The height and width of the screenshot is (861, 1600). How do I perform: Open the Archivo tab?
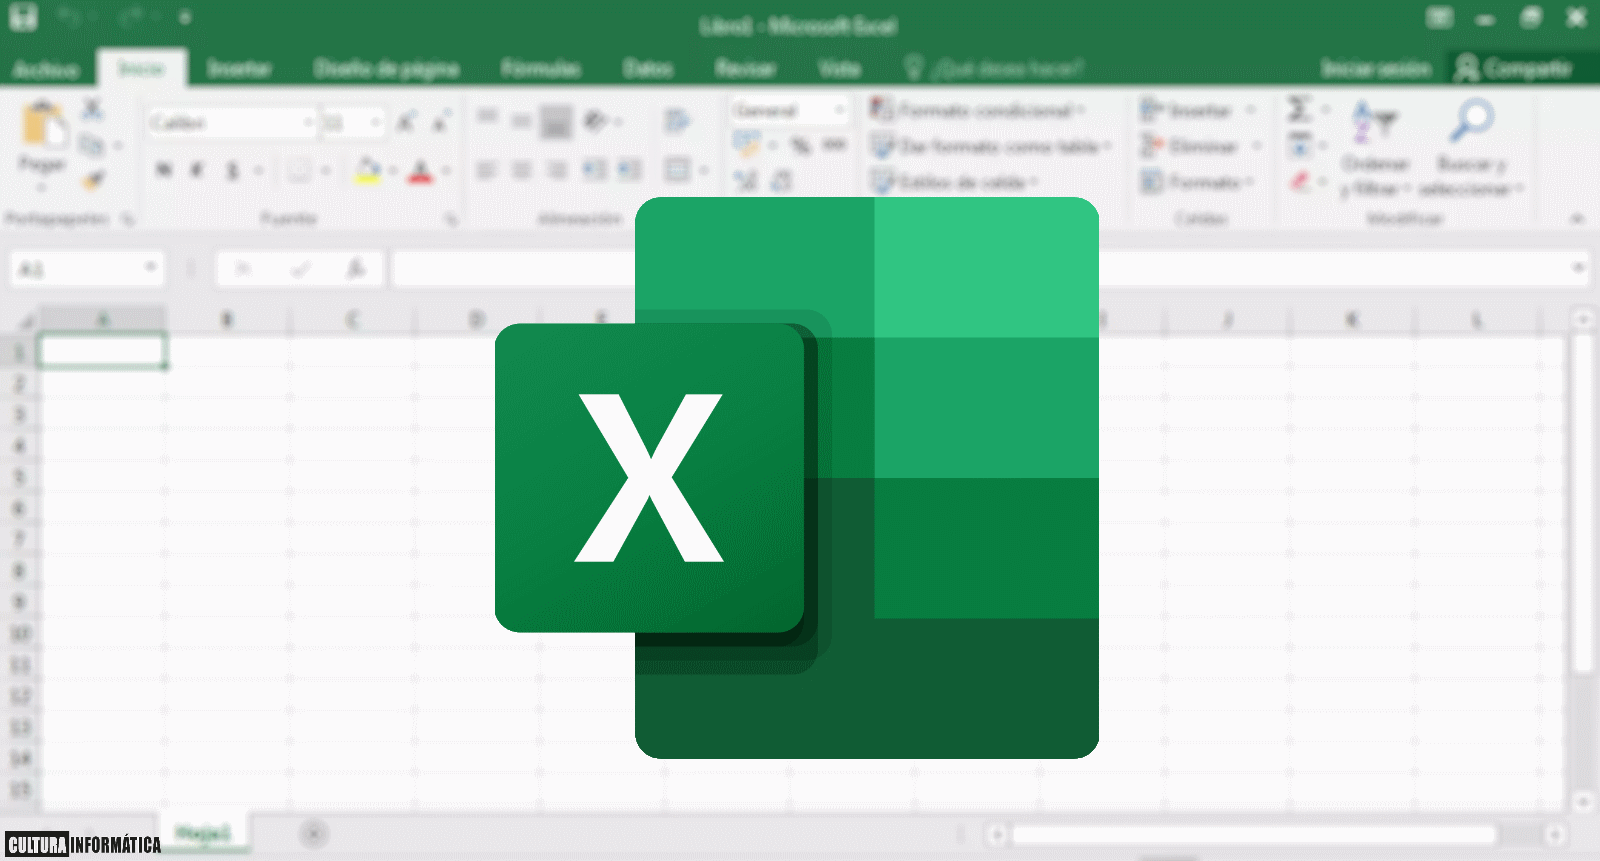point(45,68)
